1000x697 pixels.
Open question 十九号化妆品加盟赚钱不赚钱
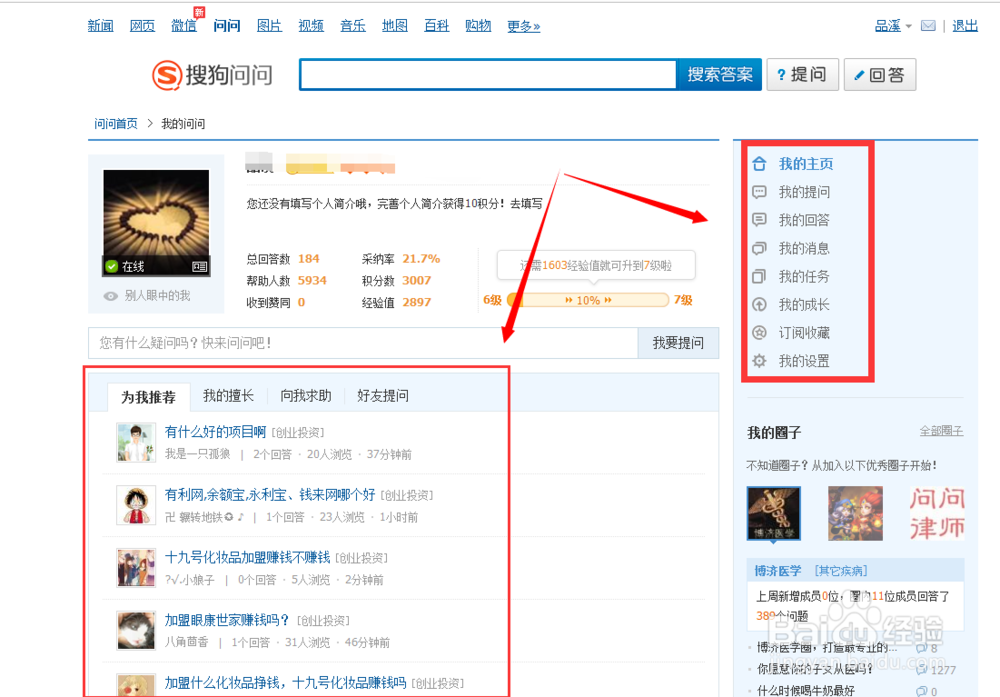[247, 557]
